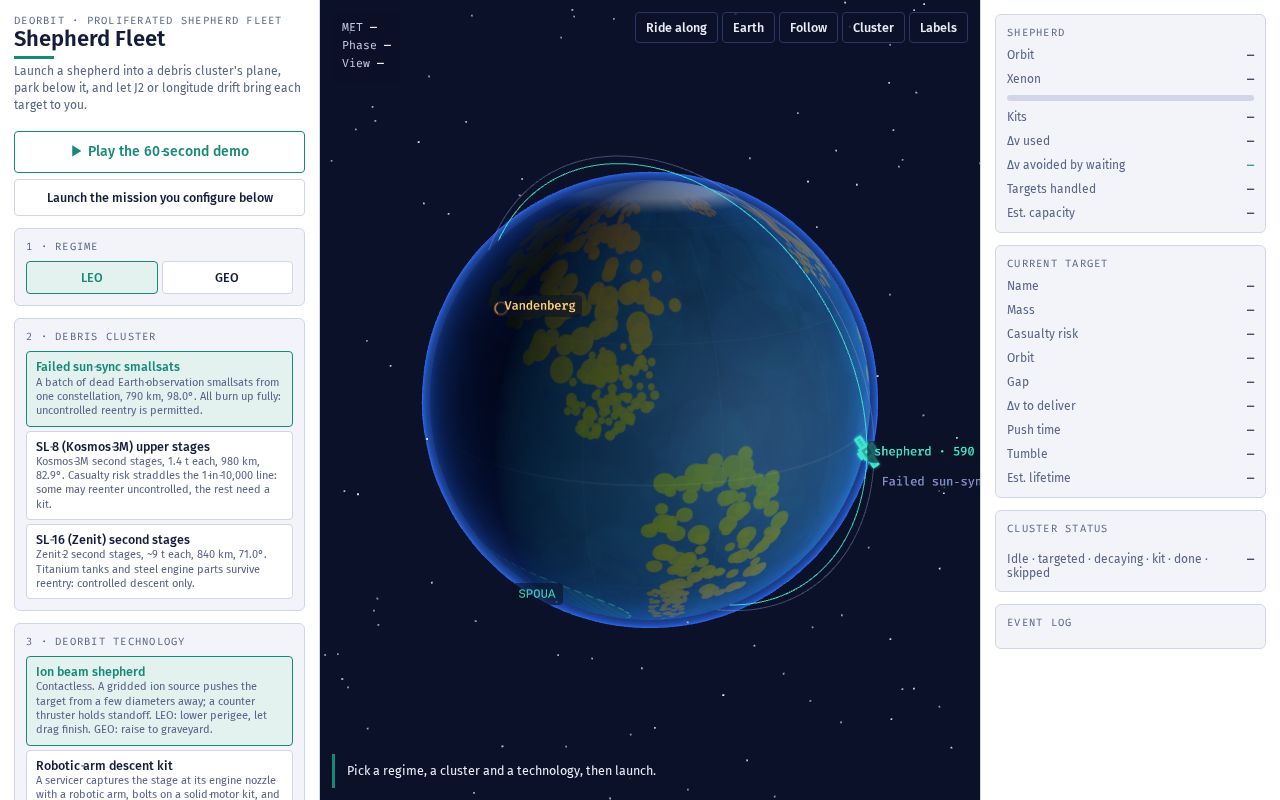Viewport: 1280px width, 800px height.
Task: Click the 'Δv to deliver' target row
Action: 1130,406
